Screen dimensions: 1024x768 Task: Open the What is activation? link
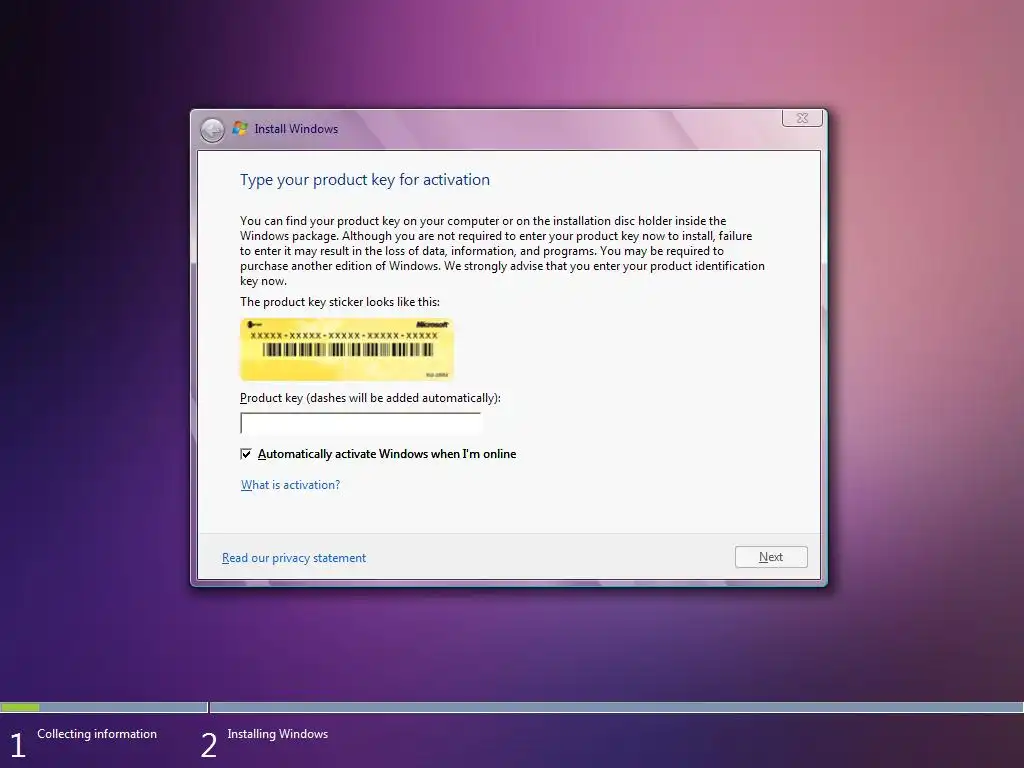coord(291,485)
